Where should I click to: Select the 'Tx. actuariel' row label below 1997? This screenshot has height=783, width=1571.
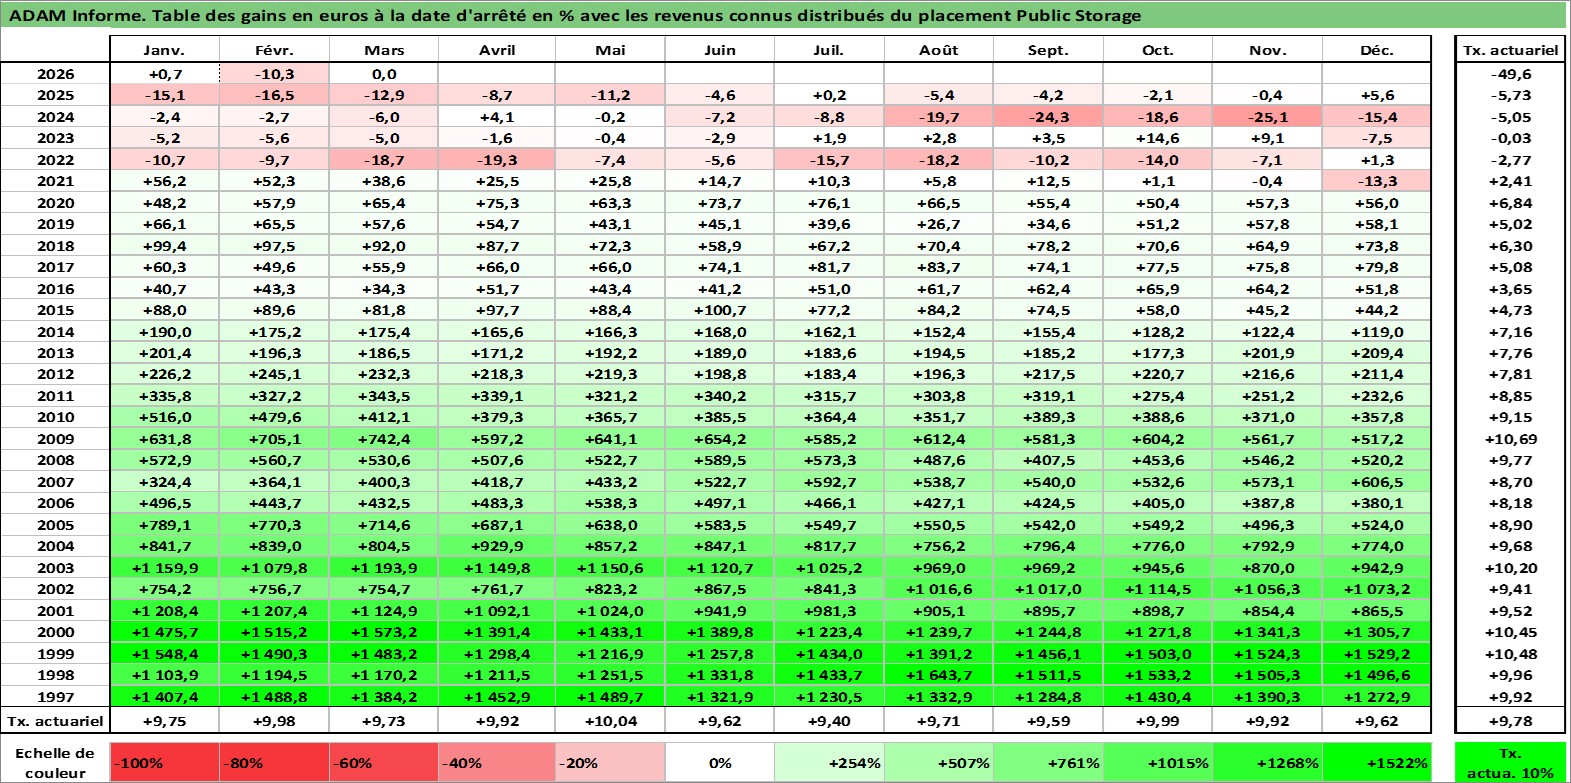55,720
